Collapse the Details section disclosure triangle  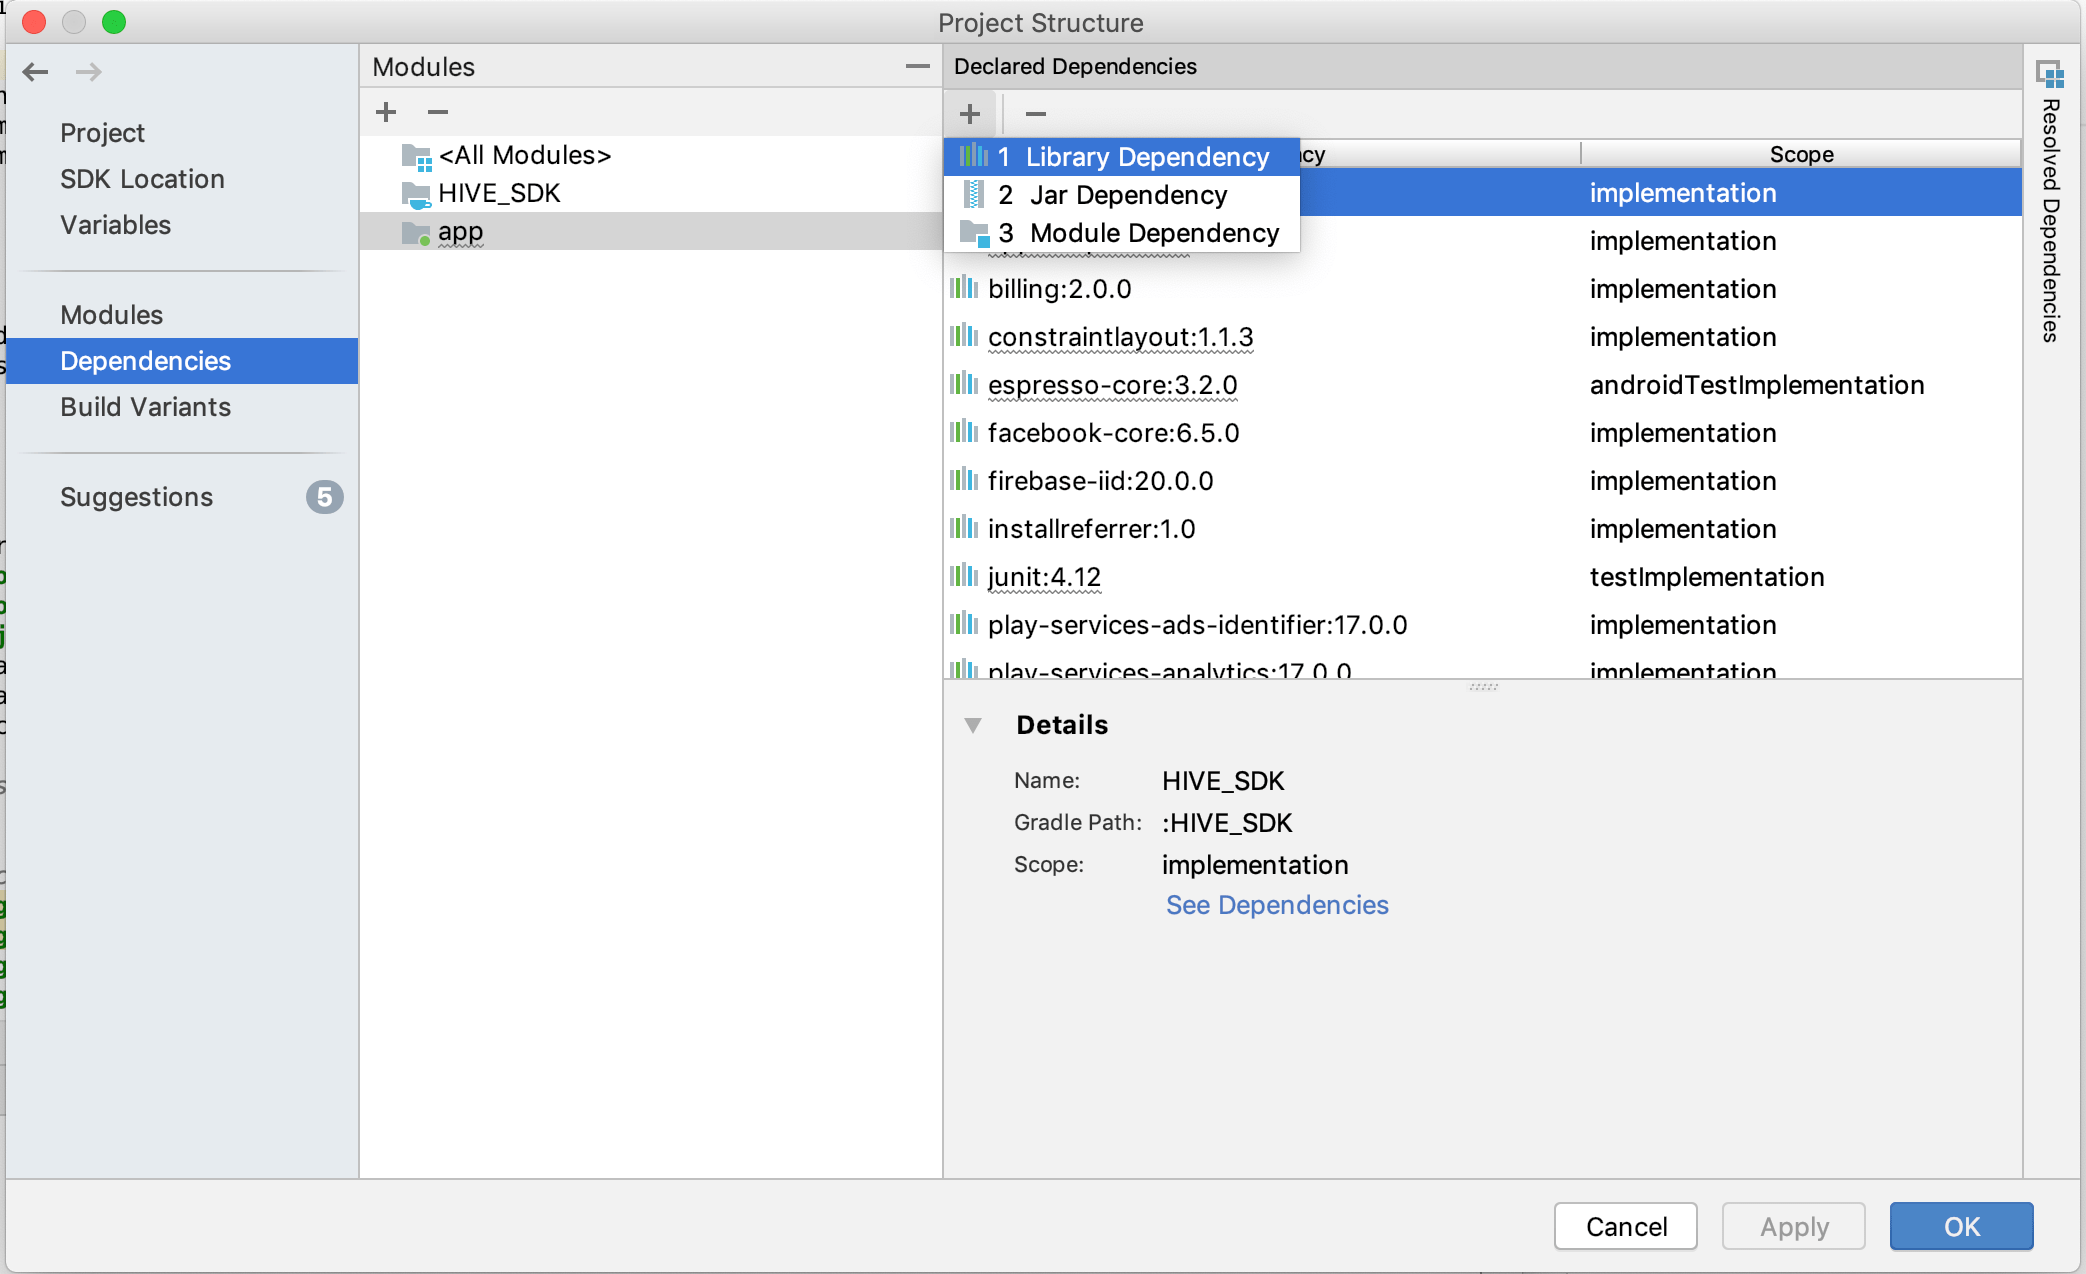[x=973, y=725]
